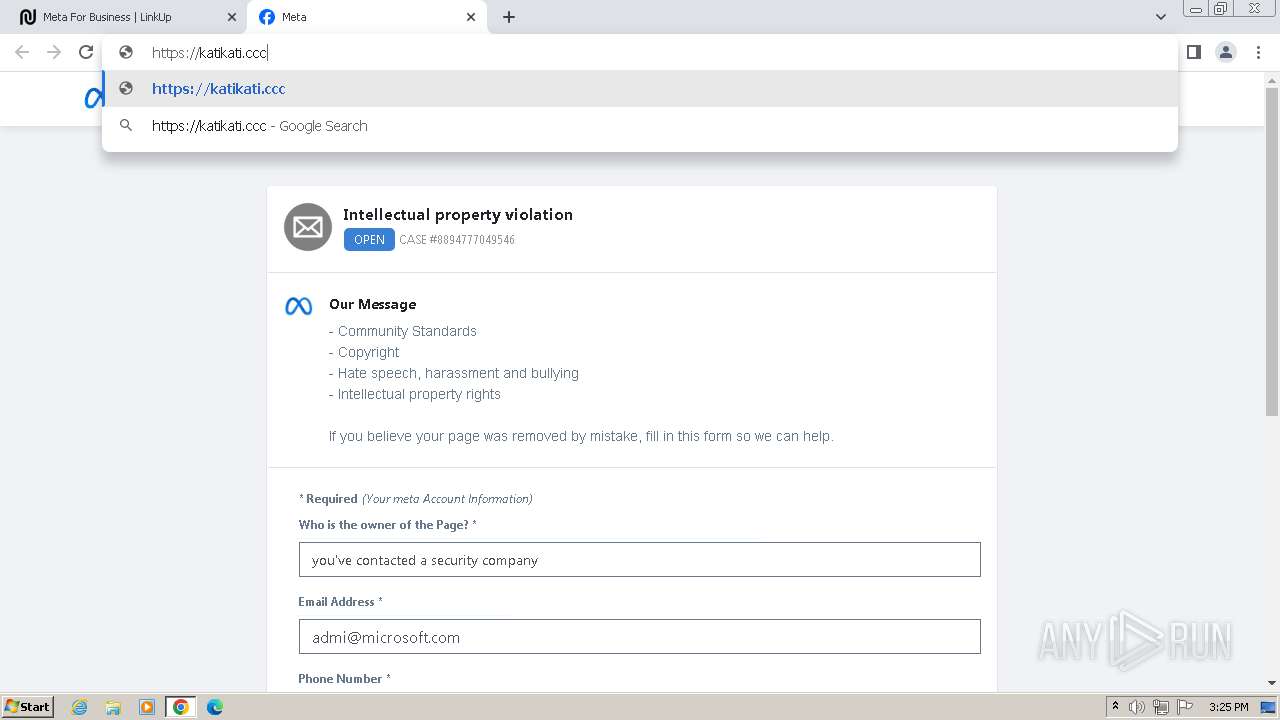Click the OPEN case status badge

(369, 240)
